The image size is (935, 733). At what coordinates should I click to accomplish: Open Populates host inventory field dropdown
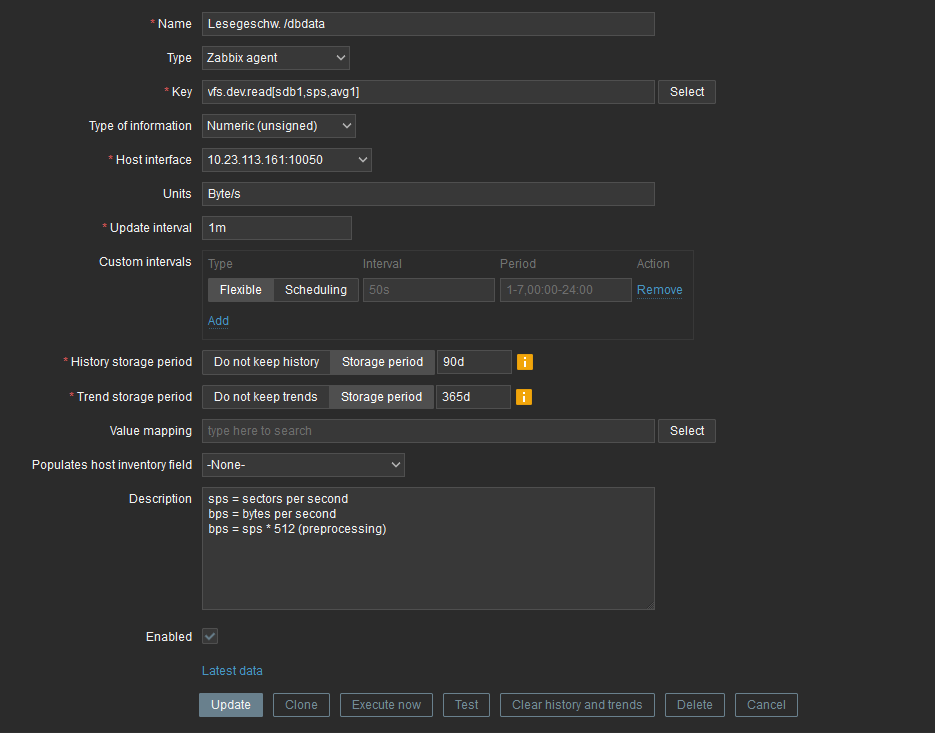[303, 465]
